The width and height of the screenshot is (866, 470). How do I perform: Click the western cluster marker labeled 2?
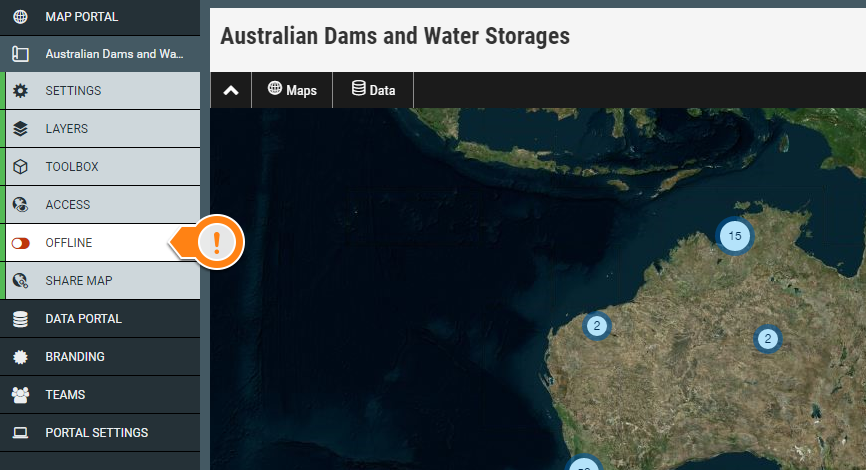(596, 326)
